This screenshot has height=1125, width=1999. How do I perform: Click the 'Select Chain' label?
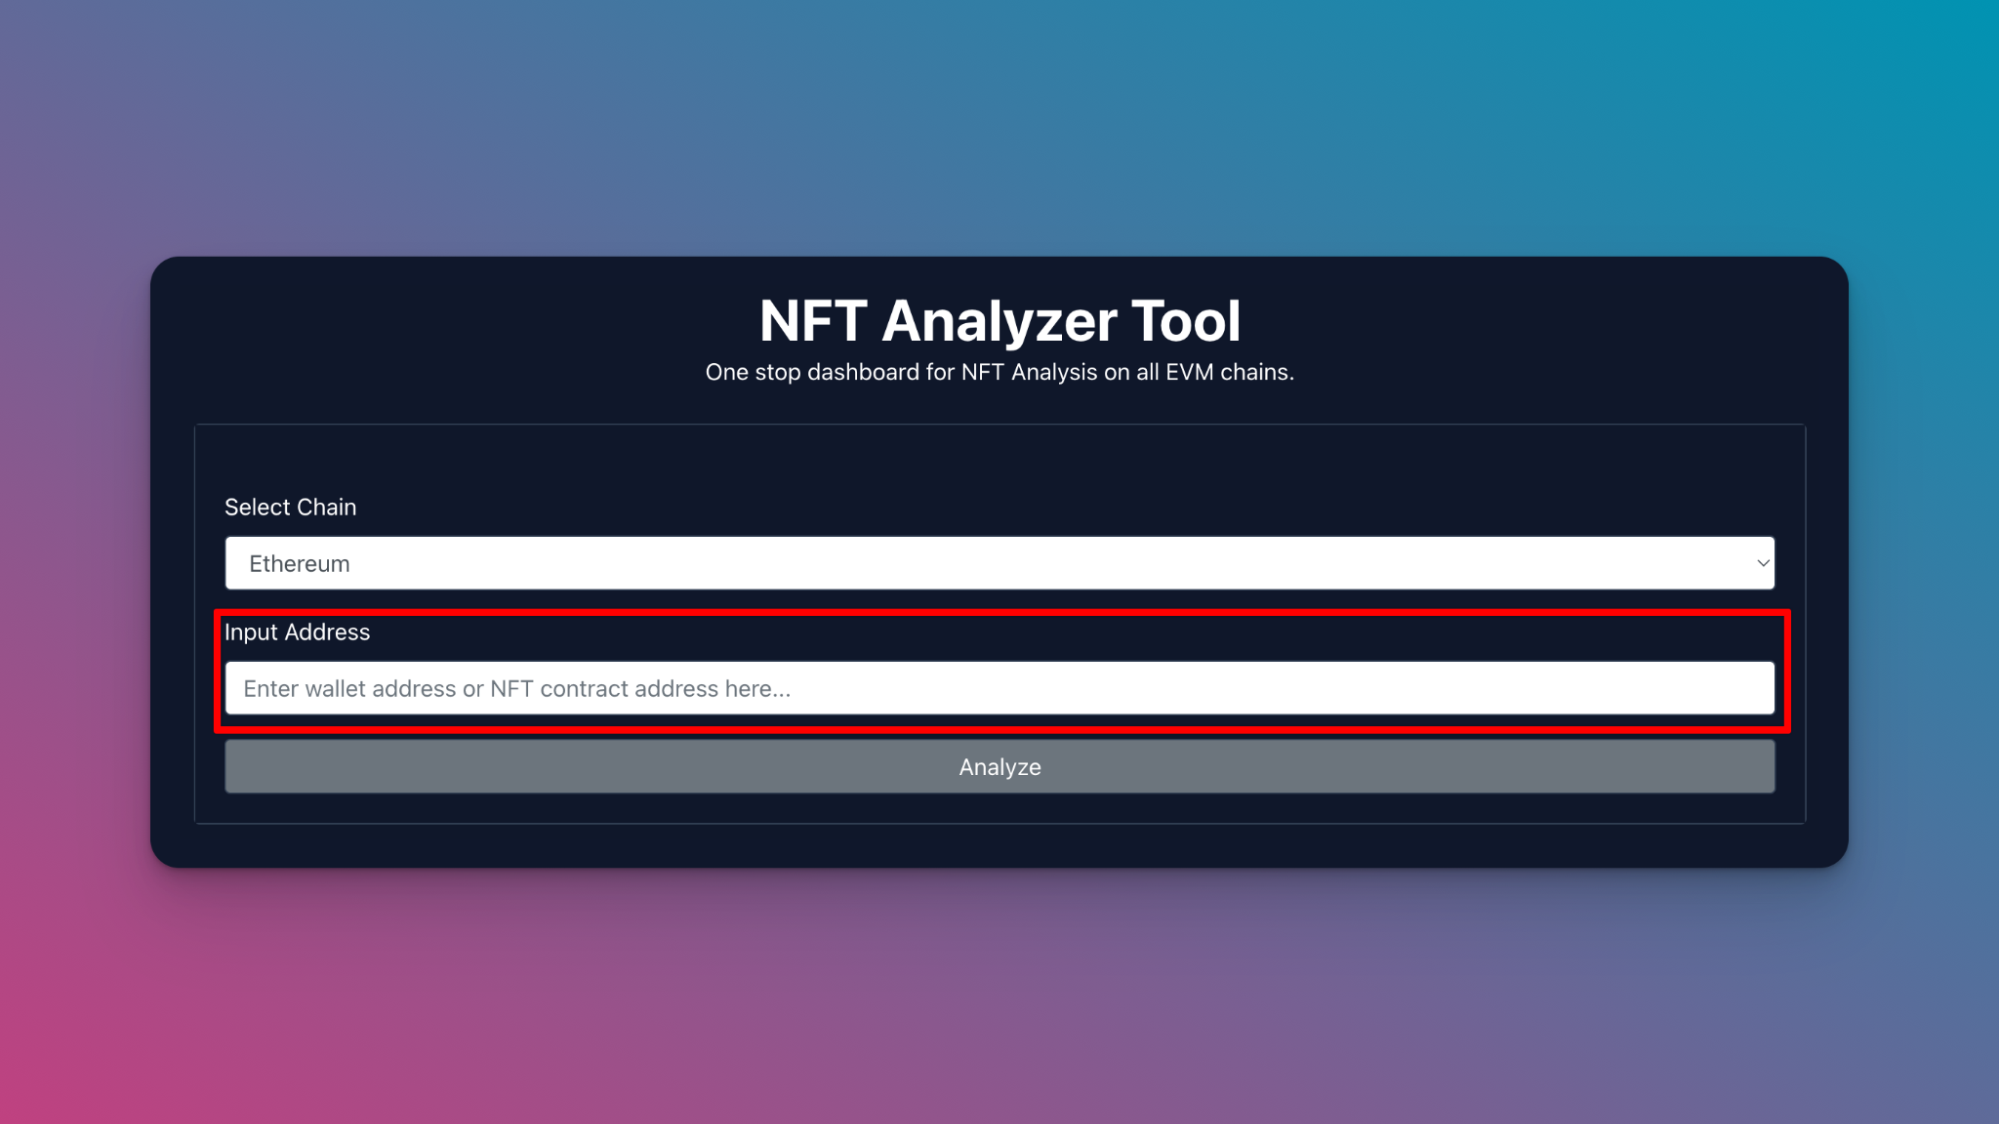(x=290, y=507)
